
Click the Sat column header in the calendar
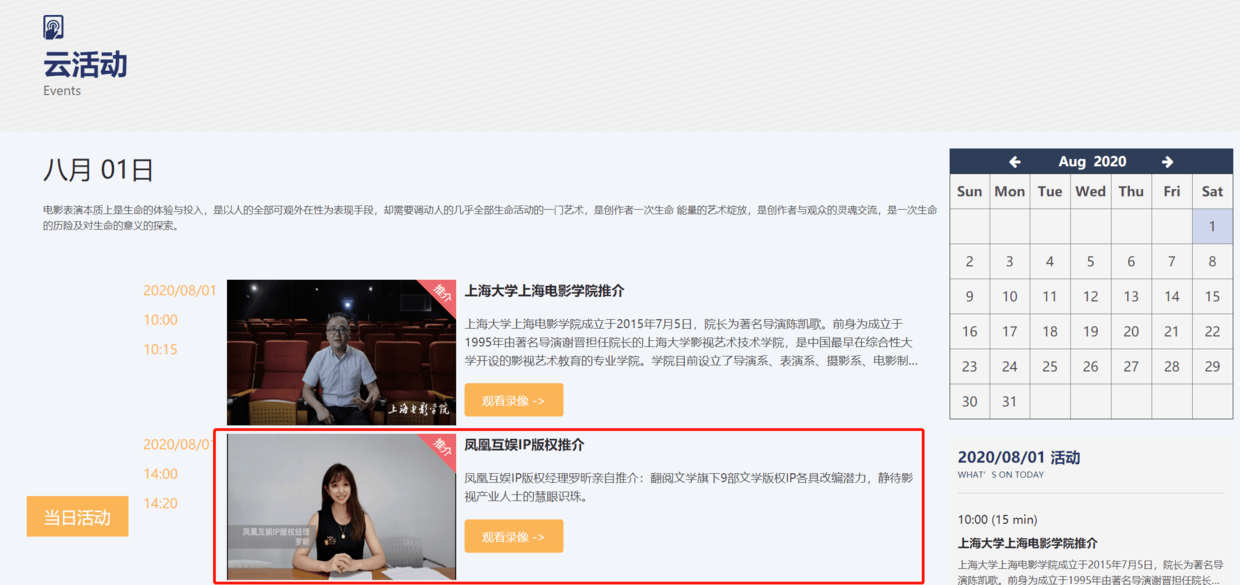pyautogui.click(x=1212, y=191)
